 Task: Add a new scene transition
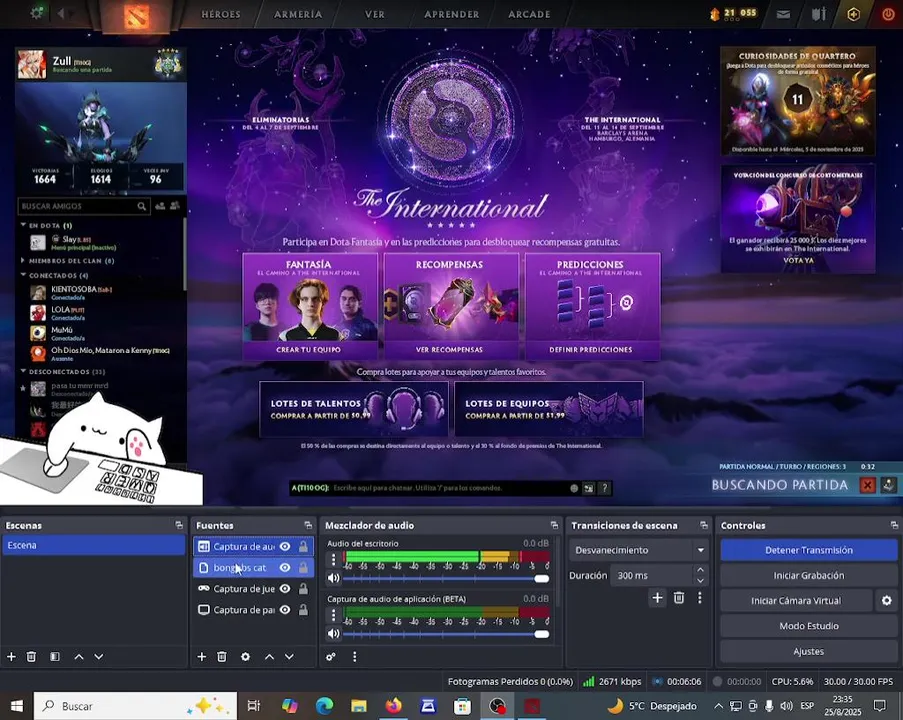[x=657, y=598]
